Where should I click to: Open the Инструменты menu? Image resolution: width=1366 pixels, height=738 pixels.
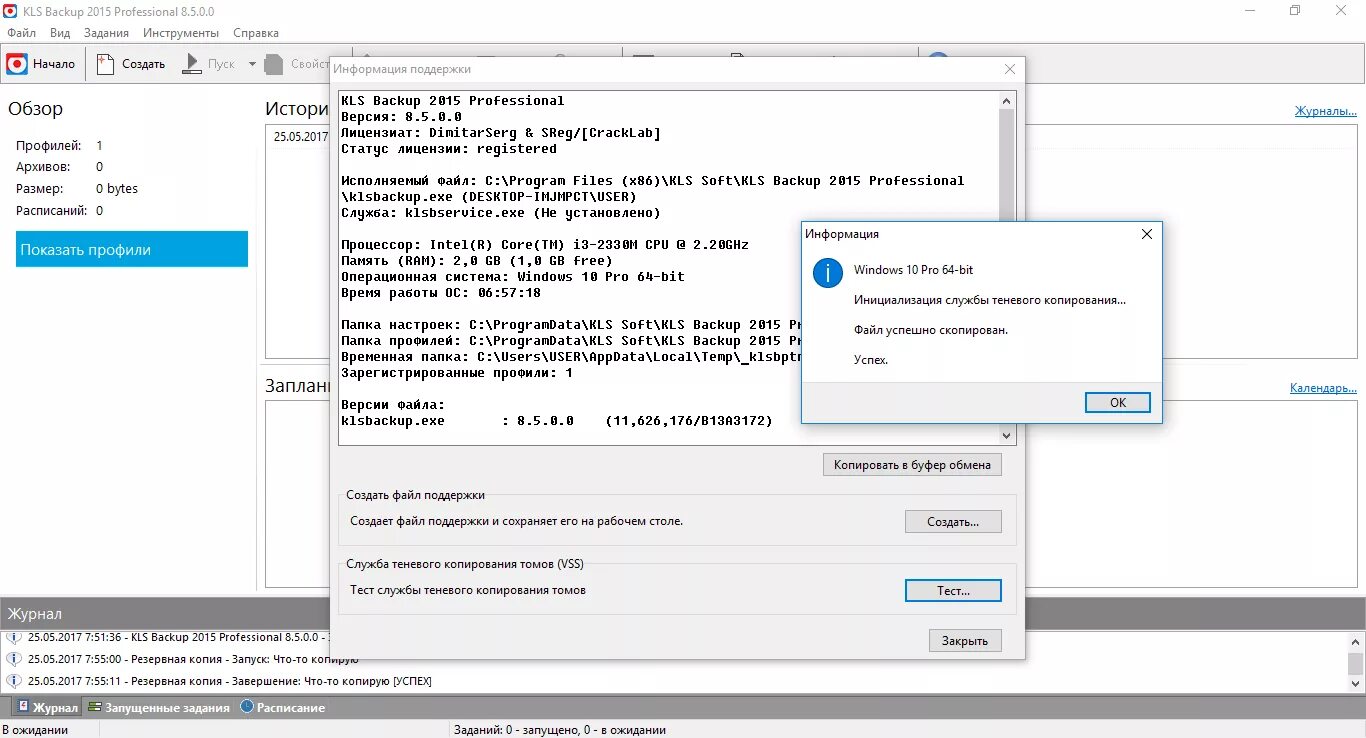coord(181,33)
